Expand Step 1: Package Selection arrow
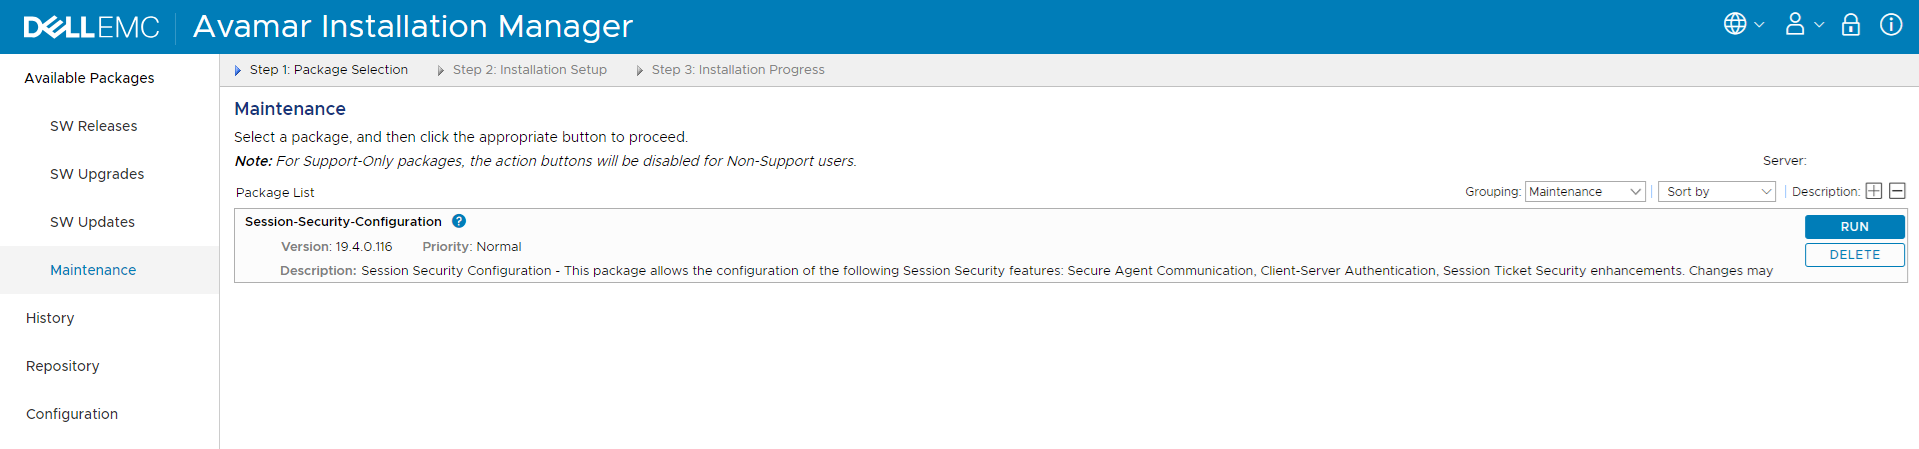 [238, 70]
